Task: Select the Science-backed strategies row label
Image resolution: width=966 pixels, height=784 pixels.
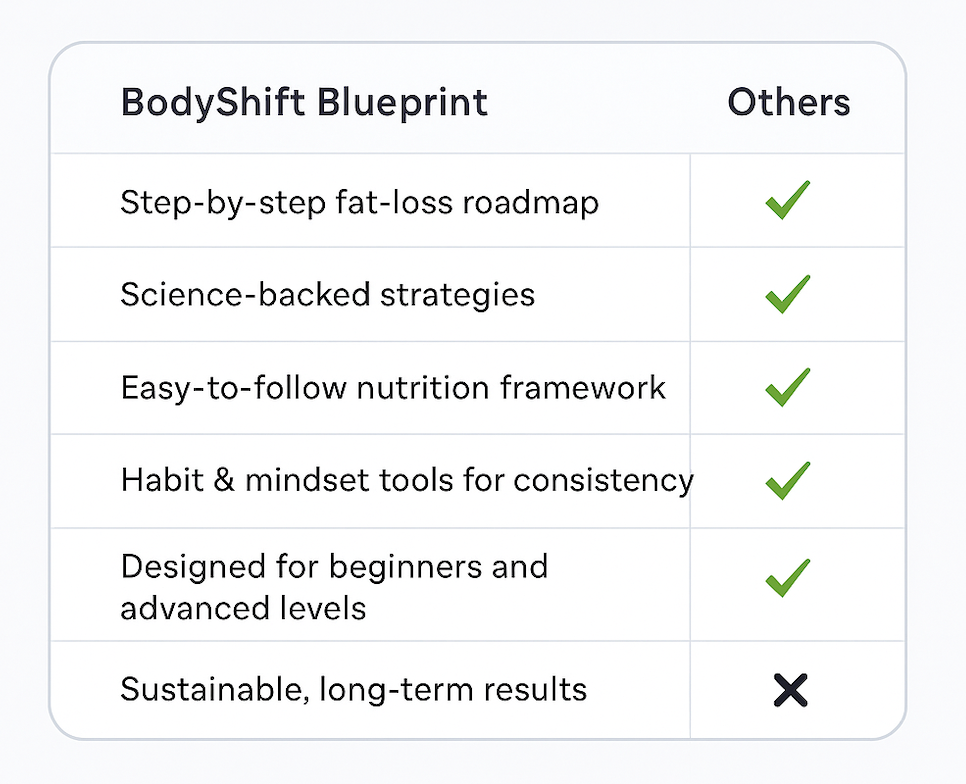Action: (327, 295)
